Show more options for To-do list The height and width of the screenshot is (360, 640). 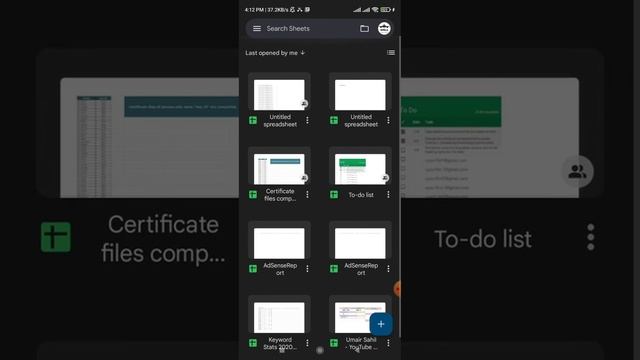pyautogui.click(x=388, y=195)
